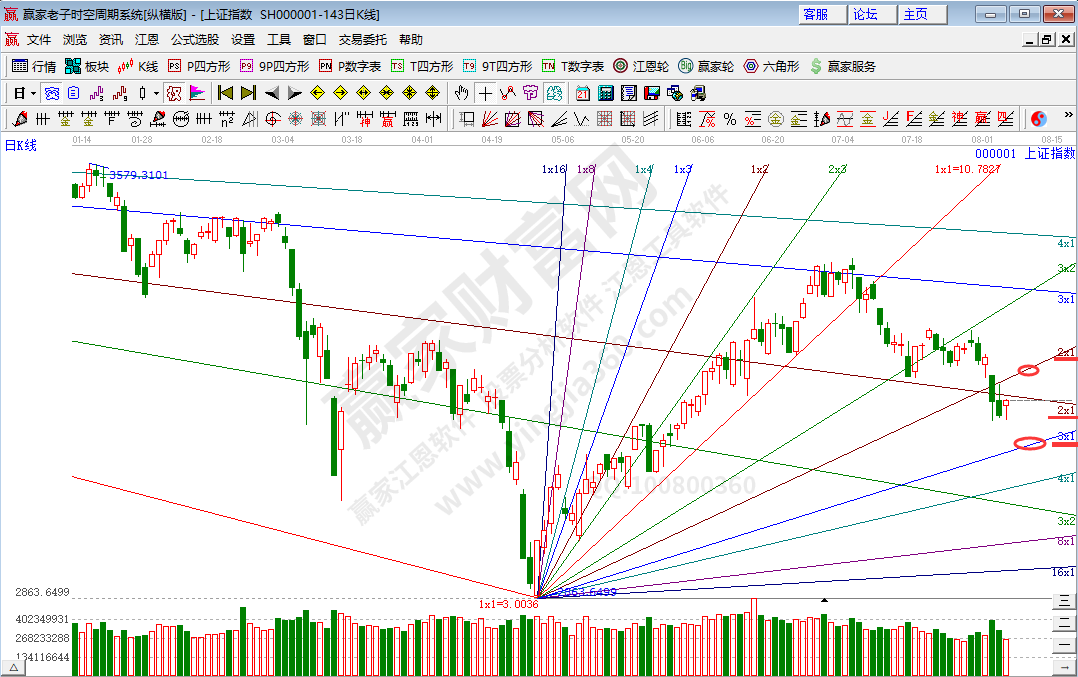Expand the candlestick style dropdown arrow
The image size is (1078, 677).
tap(156, 93)
